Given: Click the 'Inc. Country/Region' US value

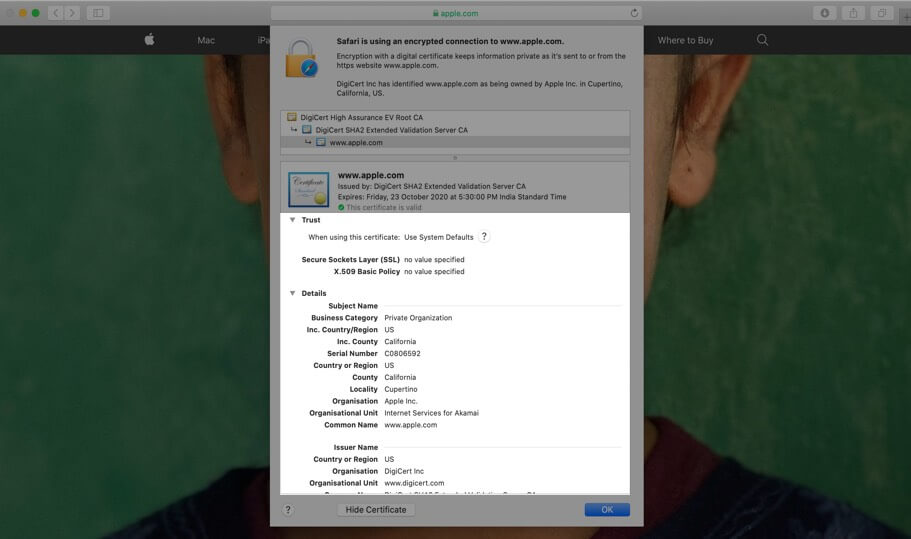Looking at the screenshot, I should (389, 329).
